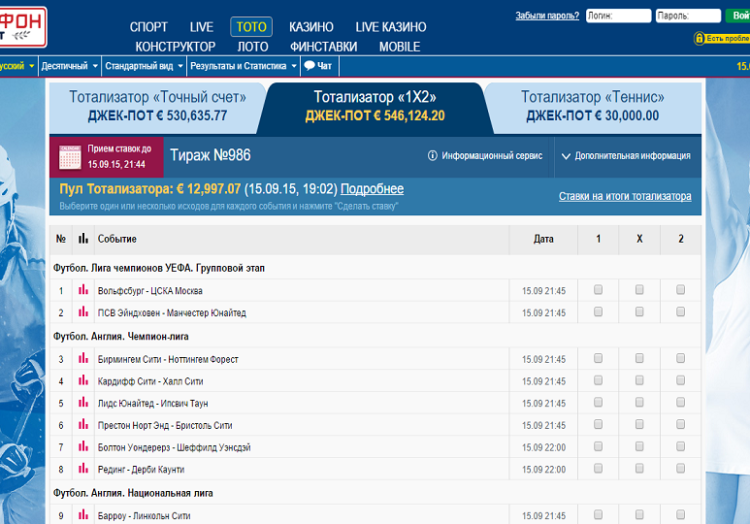Click the Логин input field
This screenshot has height=524, width=750.
click(x=618, y=16)
